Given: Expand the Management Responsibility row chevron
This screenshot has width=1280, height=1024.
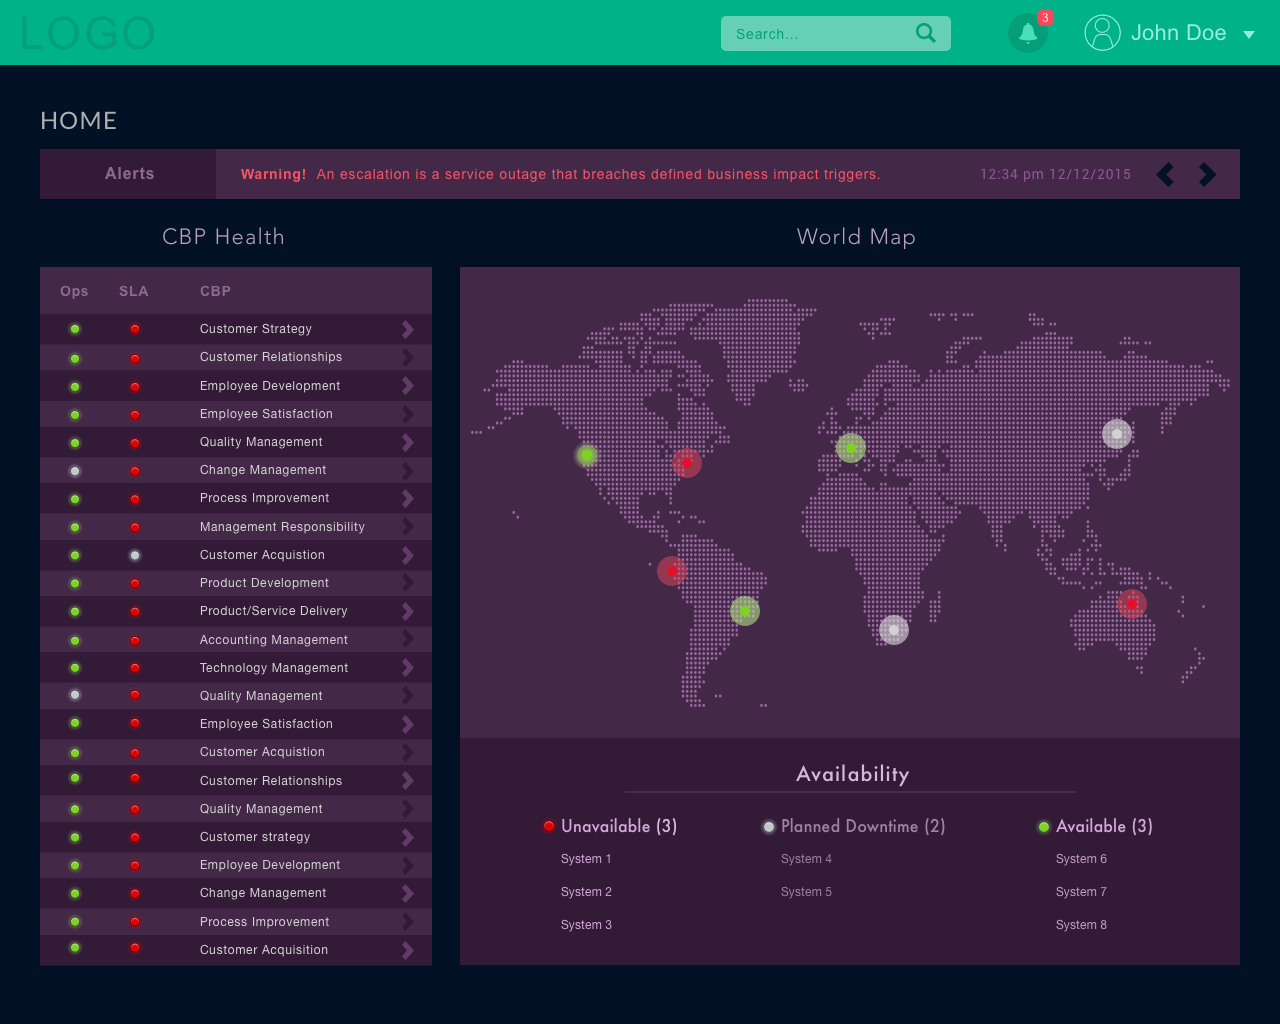Looking at the screenshot, I should [x=408, y=526].
